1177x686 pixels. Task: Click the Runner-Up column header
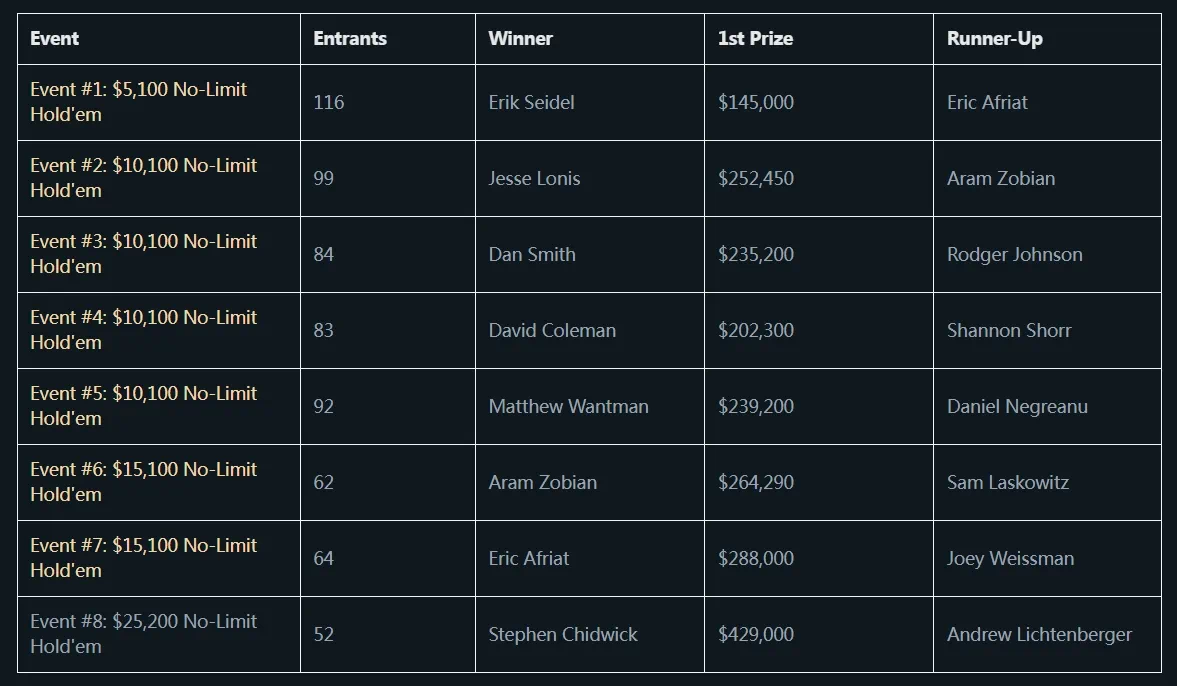pos(994,39)
